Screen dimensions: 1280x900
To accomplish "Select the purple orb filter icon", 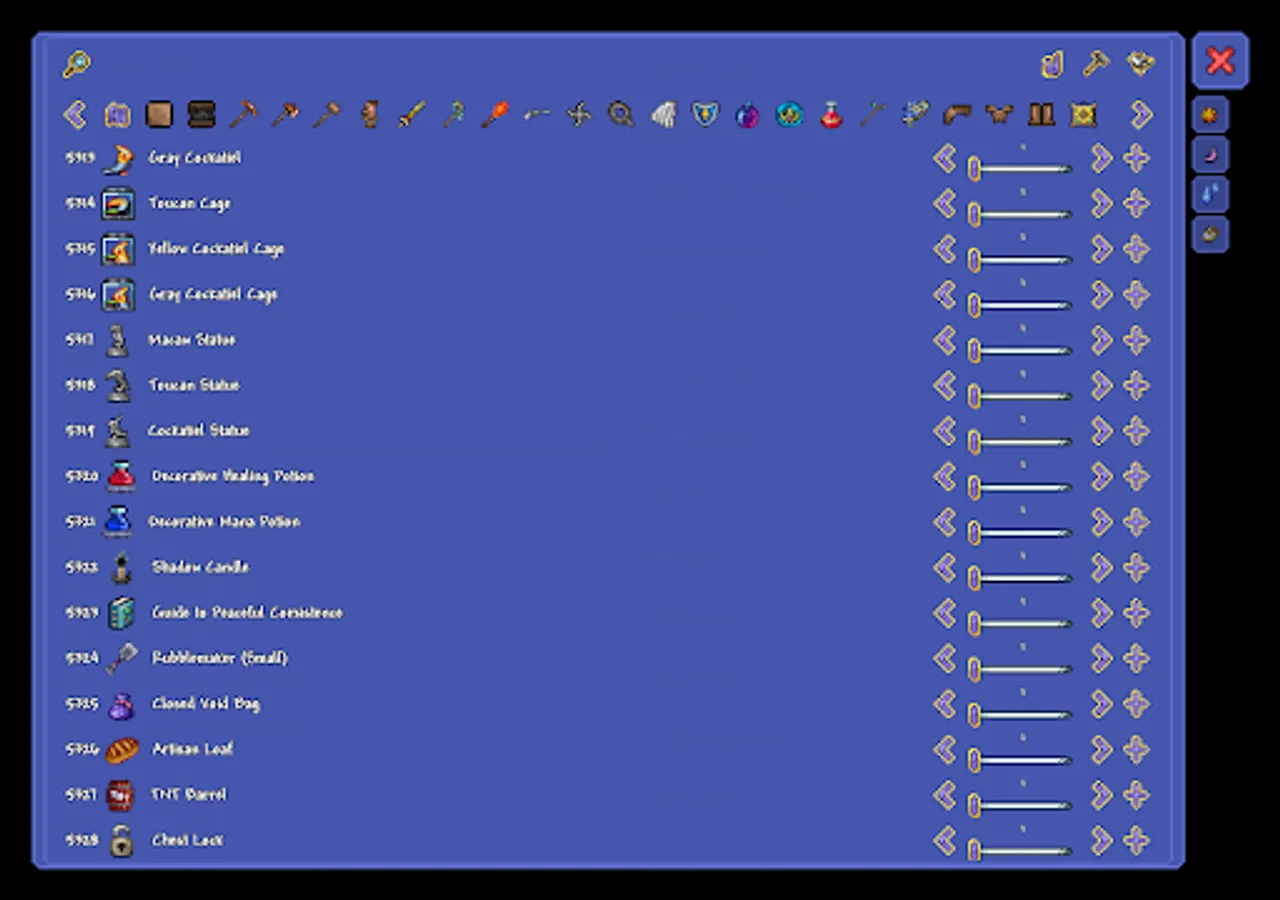I will tap(747, 114).
